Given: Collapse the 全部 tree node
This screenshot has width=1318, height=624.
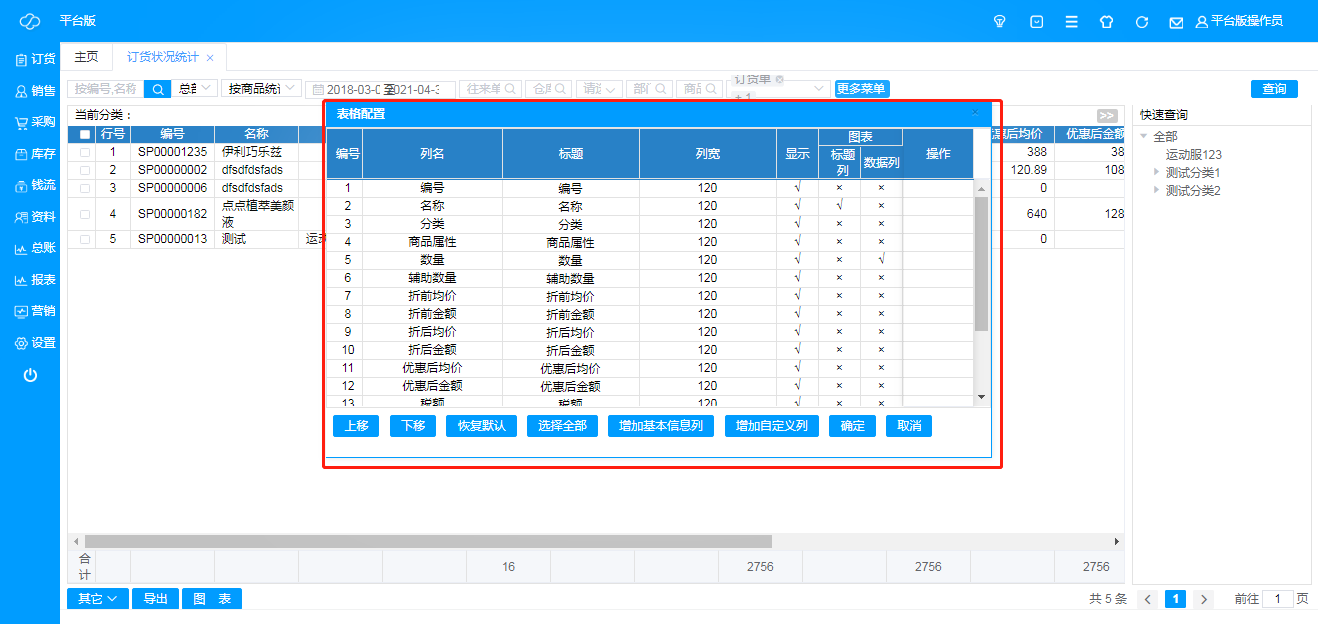Looking at the screenshot, I should click(1144, 136).
